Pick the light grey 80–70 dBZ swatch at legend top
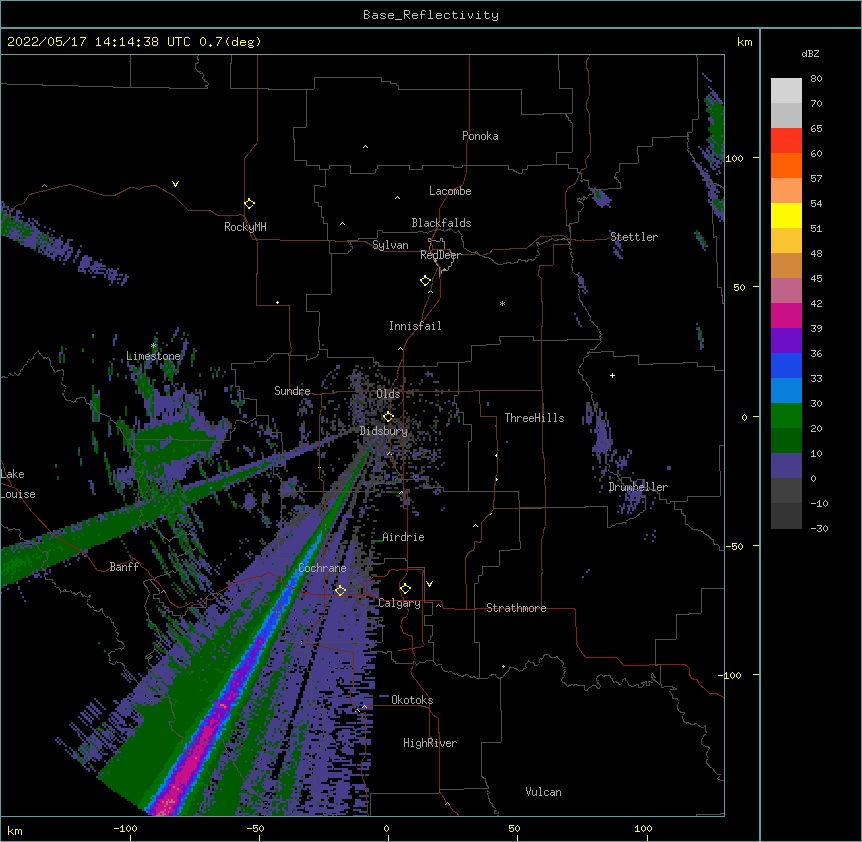Image resolution: width=862 pixels, height=842 pixels. [786, 91]
